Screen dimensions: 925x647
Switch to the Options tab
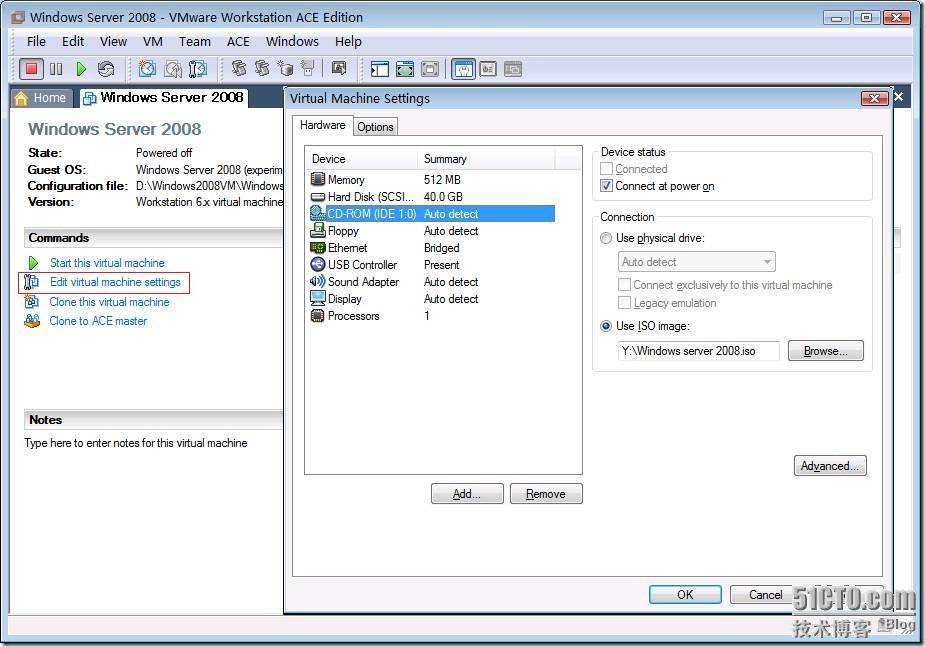(375, 127)
